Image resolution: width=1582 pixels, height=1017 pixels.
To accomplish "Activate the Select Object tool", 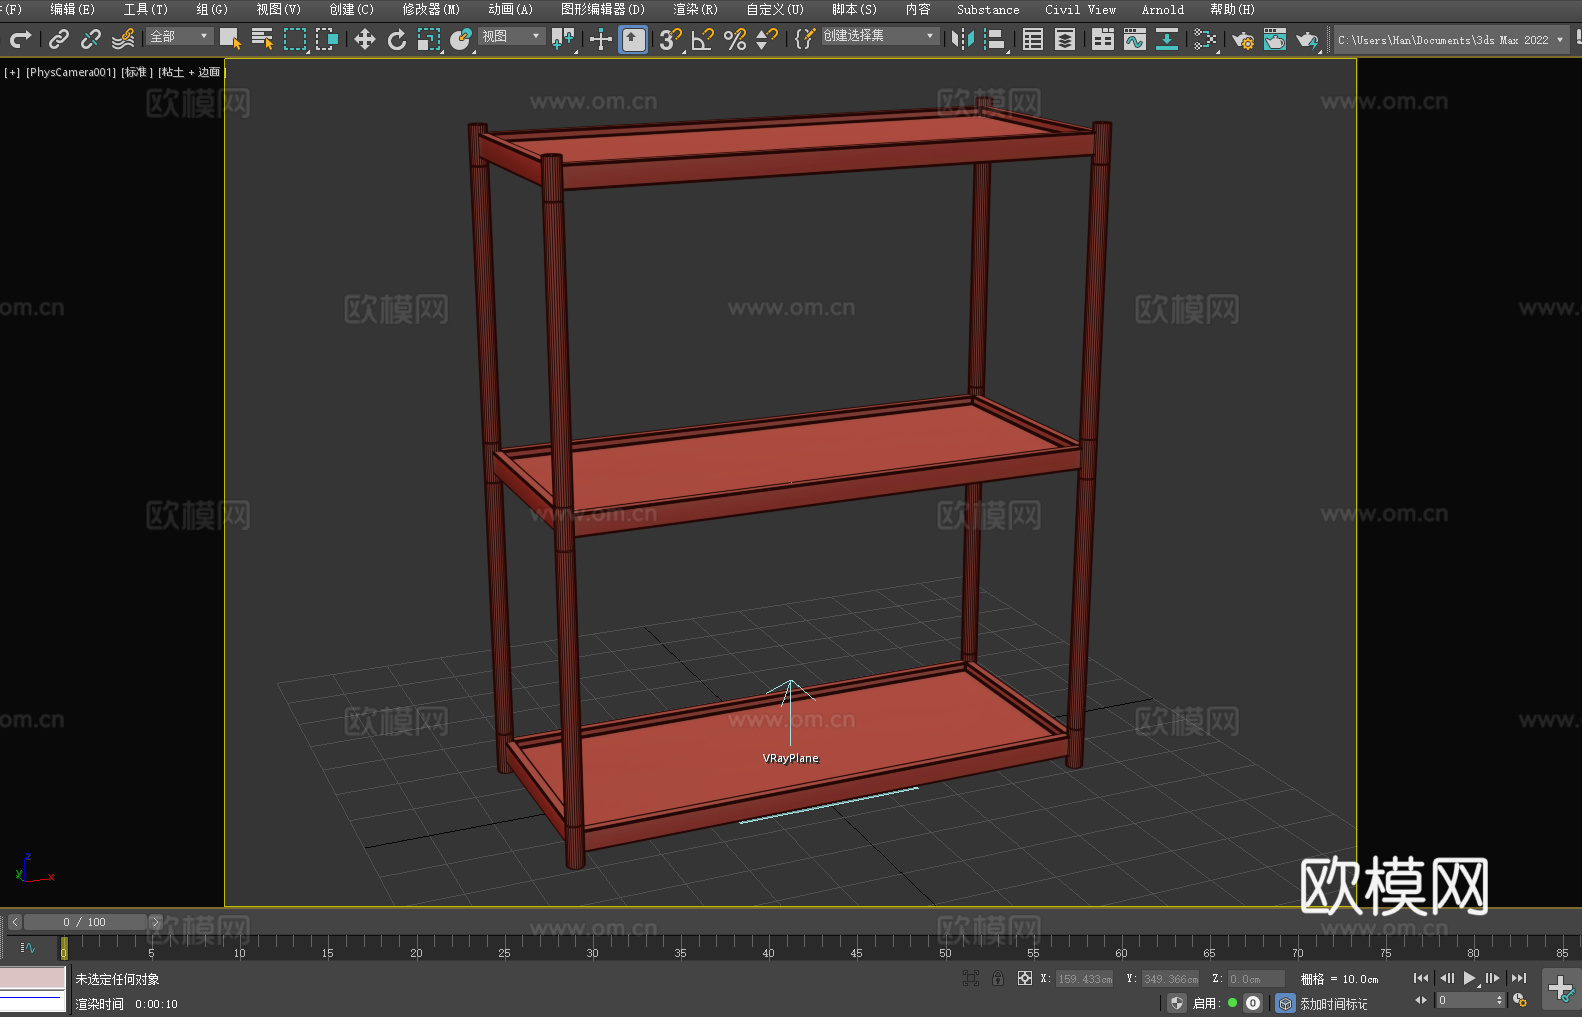I will (231, 39).
